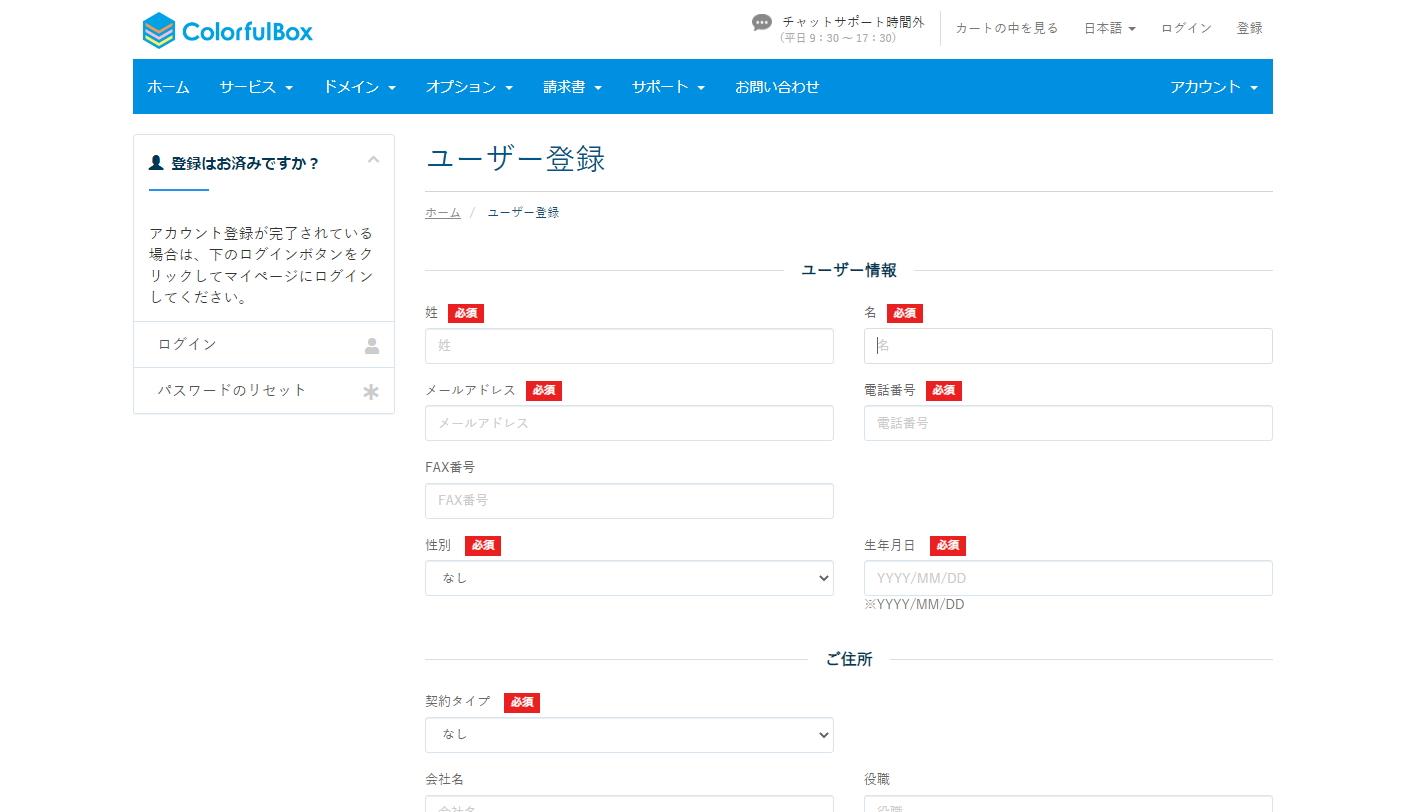Image resolution: width=1411 pixels, height=812 pixels.
Task: Expand the サービス dropdown menu
Action: [256, 87]
